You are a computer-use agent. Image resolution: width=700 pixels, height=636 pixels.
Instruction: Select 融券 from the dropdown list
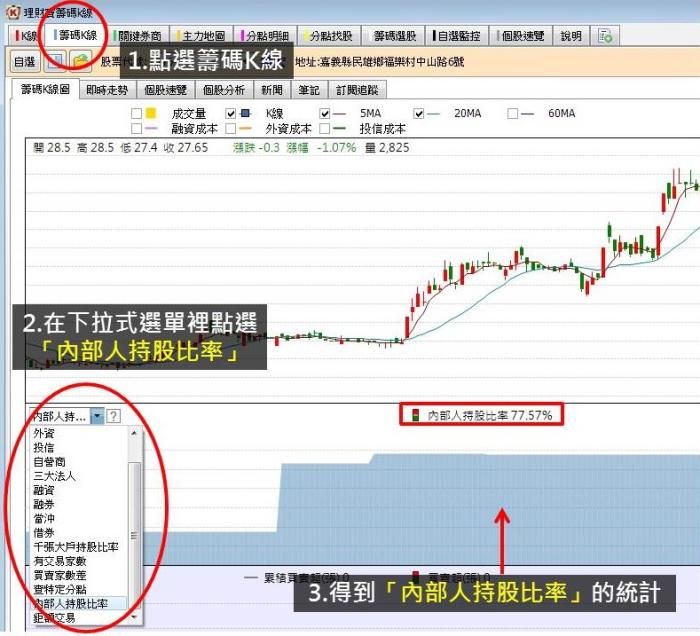pyautogui.click(x=44, y=504)
